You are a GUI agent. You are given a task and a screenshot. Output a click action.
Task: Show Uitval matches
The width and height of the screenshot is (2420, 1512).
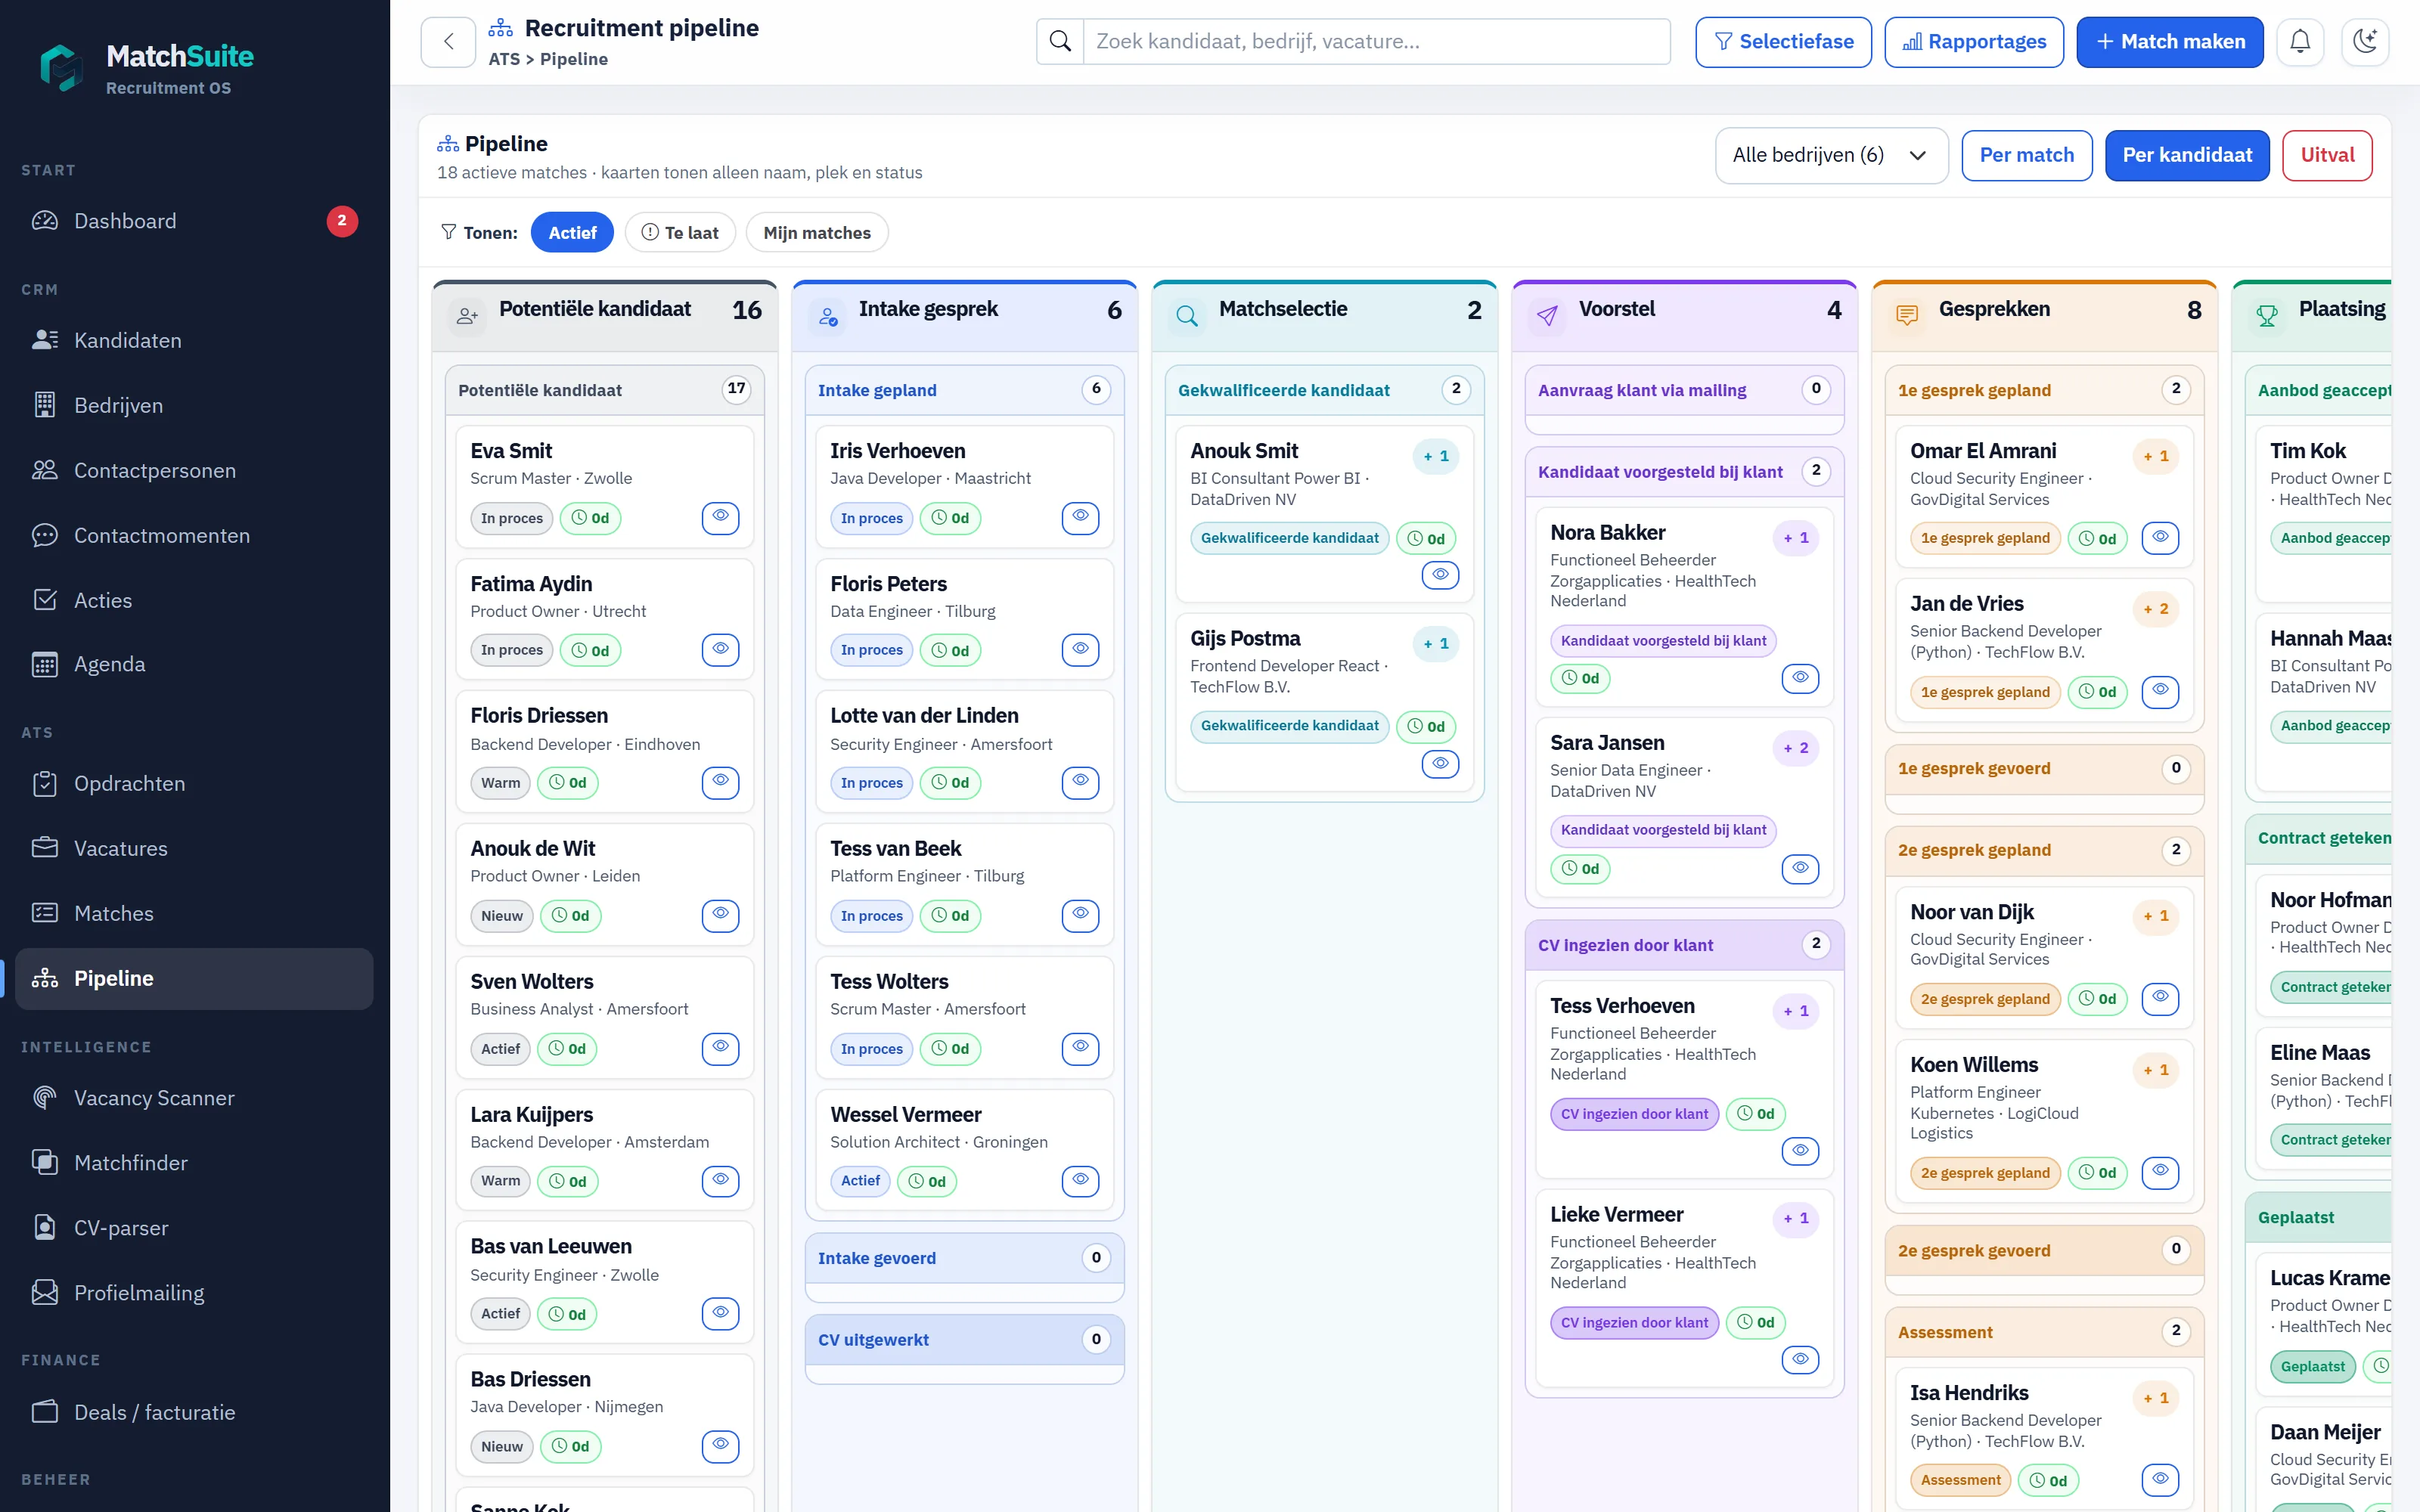click(2327, 155)
